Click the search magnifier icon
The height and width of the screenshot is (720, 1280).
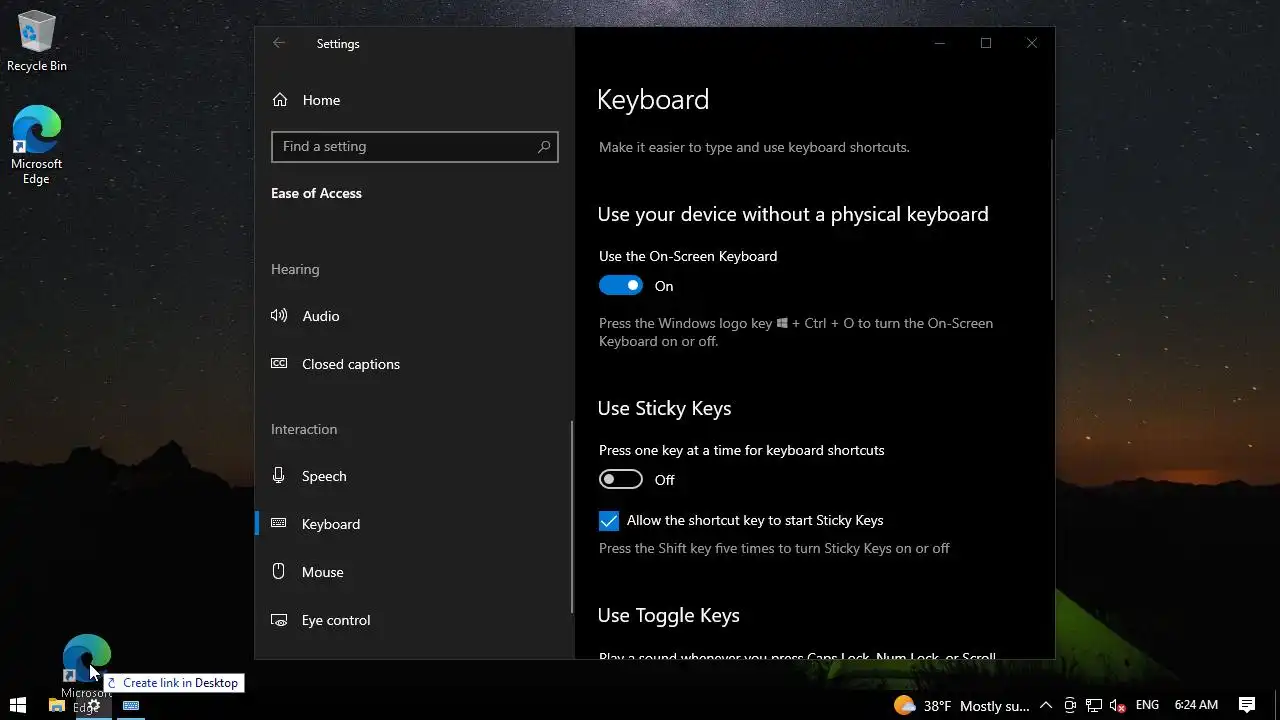544,147
